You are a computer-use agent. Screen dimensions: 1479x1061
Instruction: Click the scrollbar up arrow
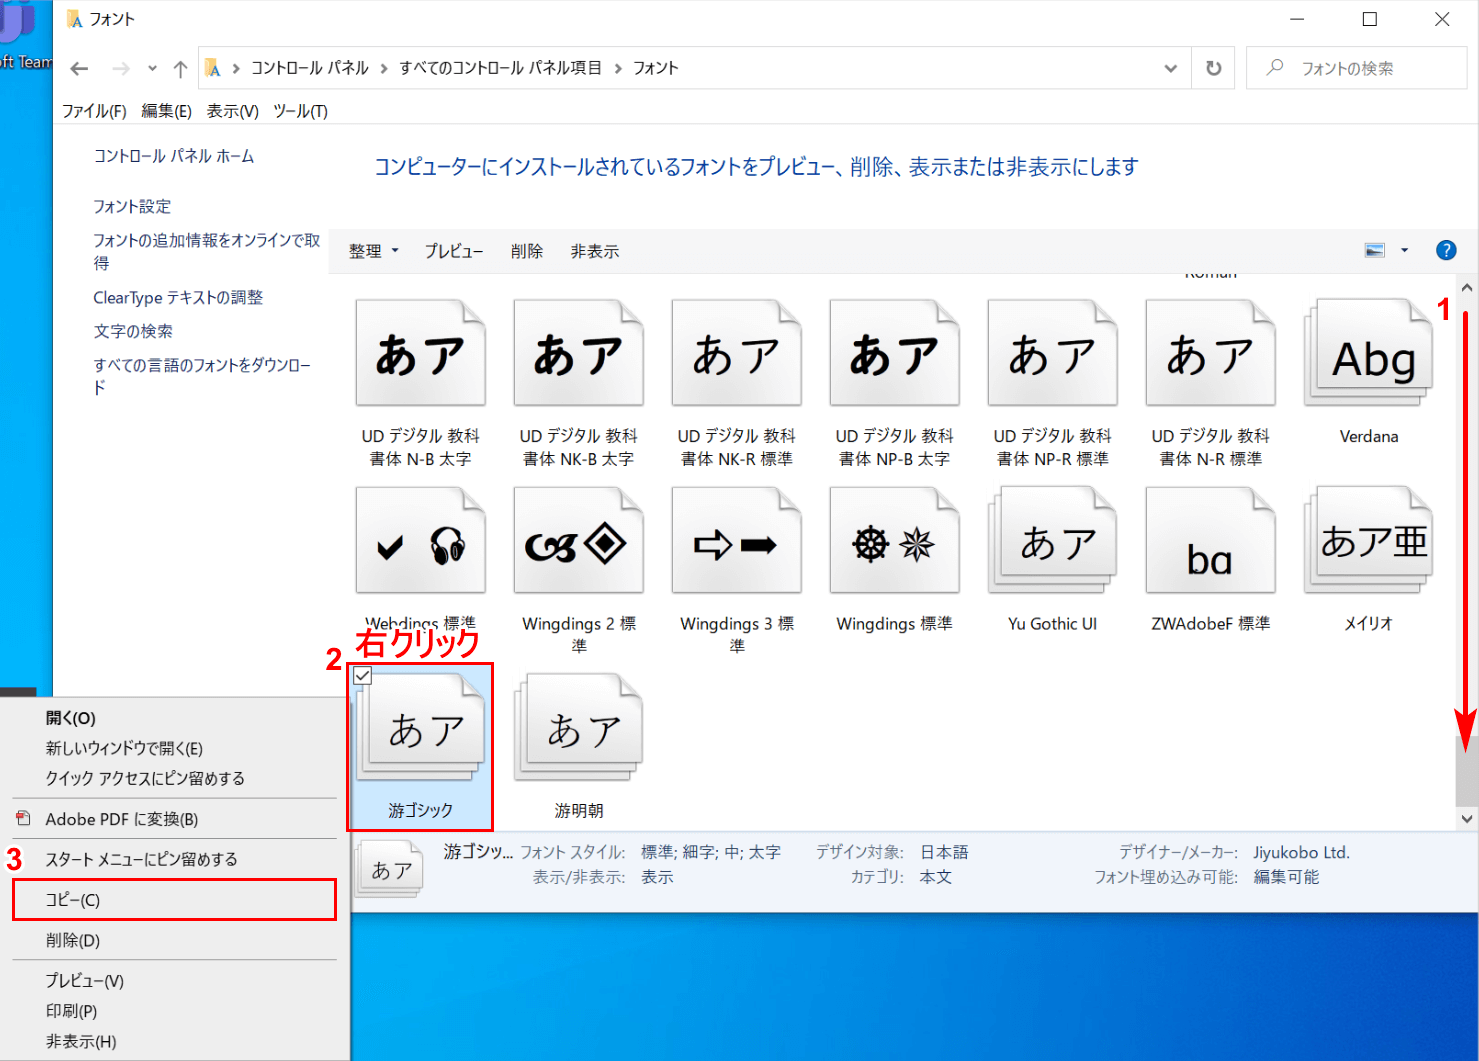pos(1467,288)
